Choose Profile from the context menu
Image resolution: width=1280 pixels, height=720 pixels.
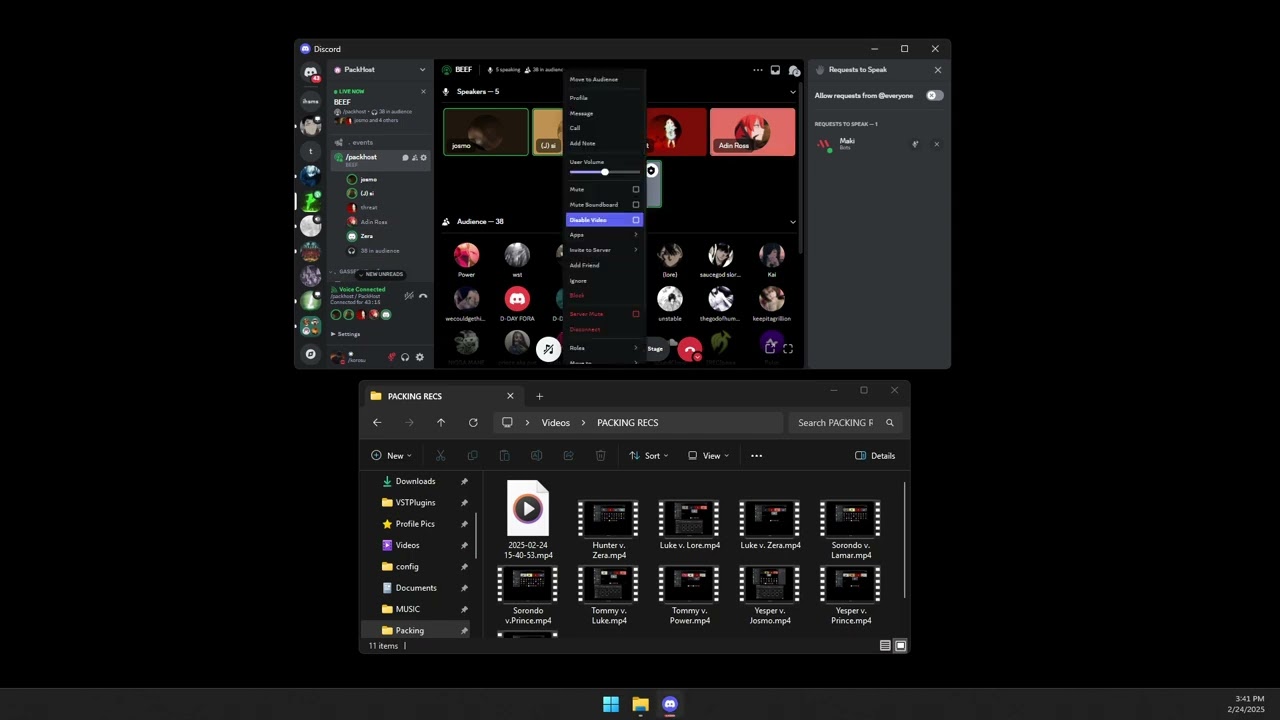604,98
